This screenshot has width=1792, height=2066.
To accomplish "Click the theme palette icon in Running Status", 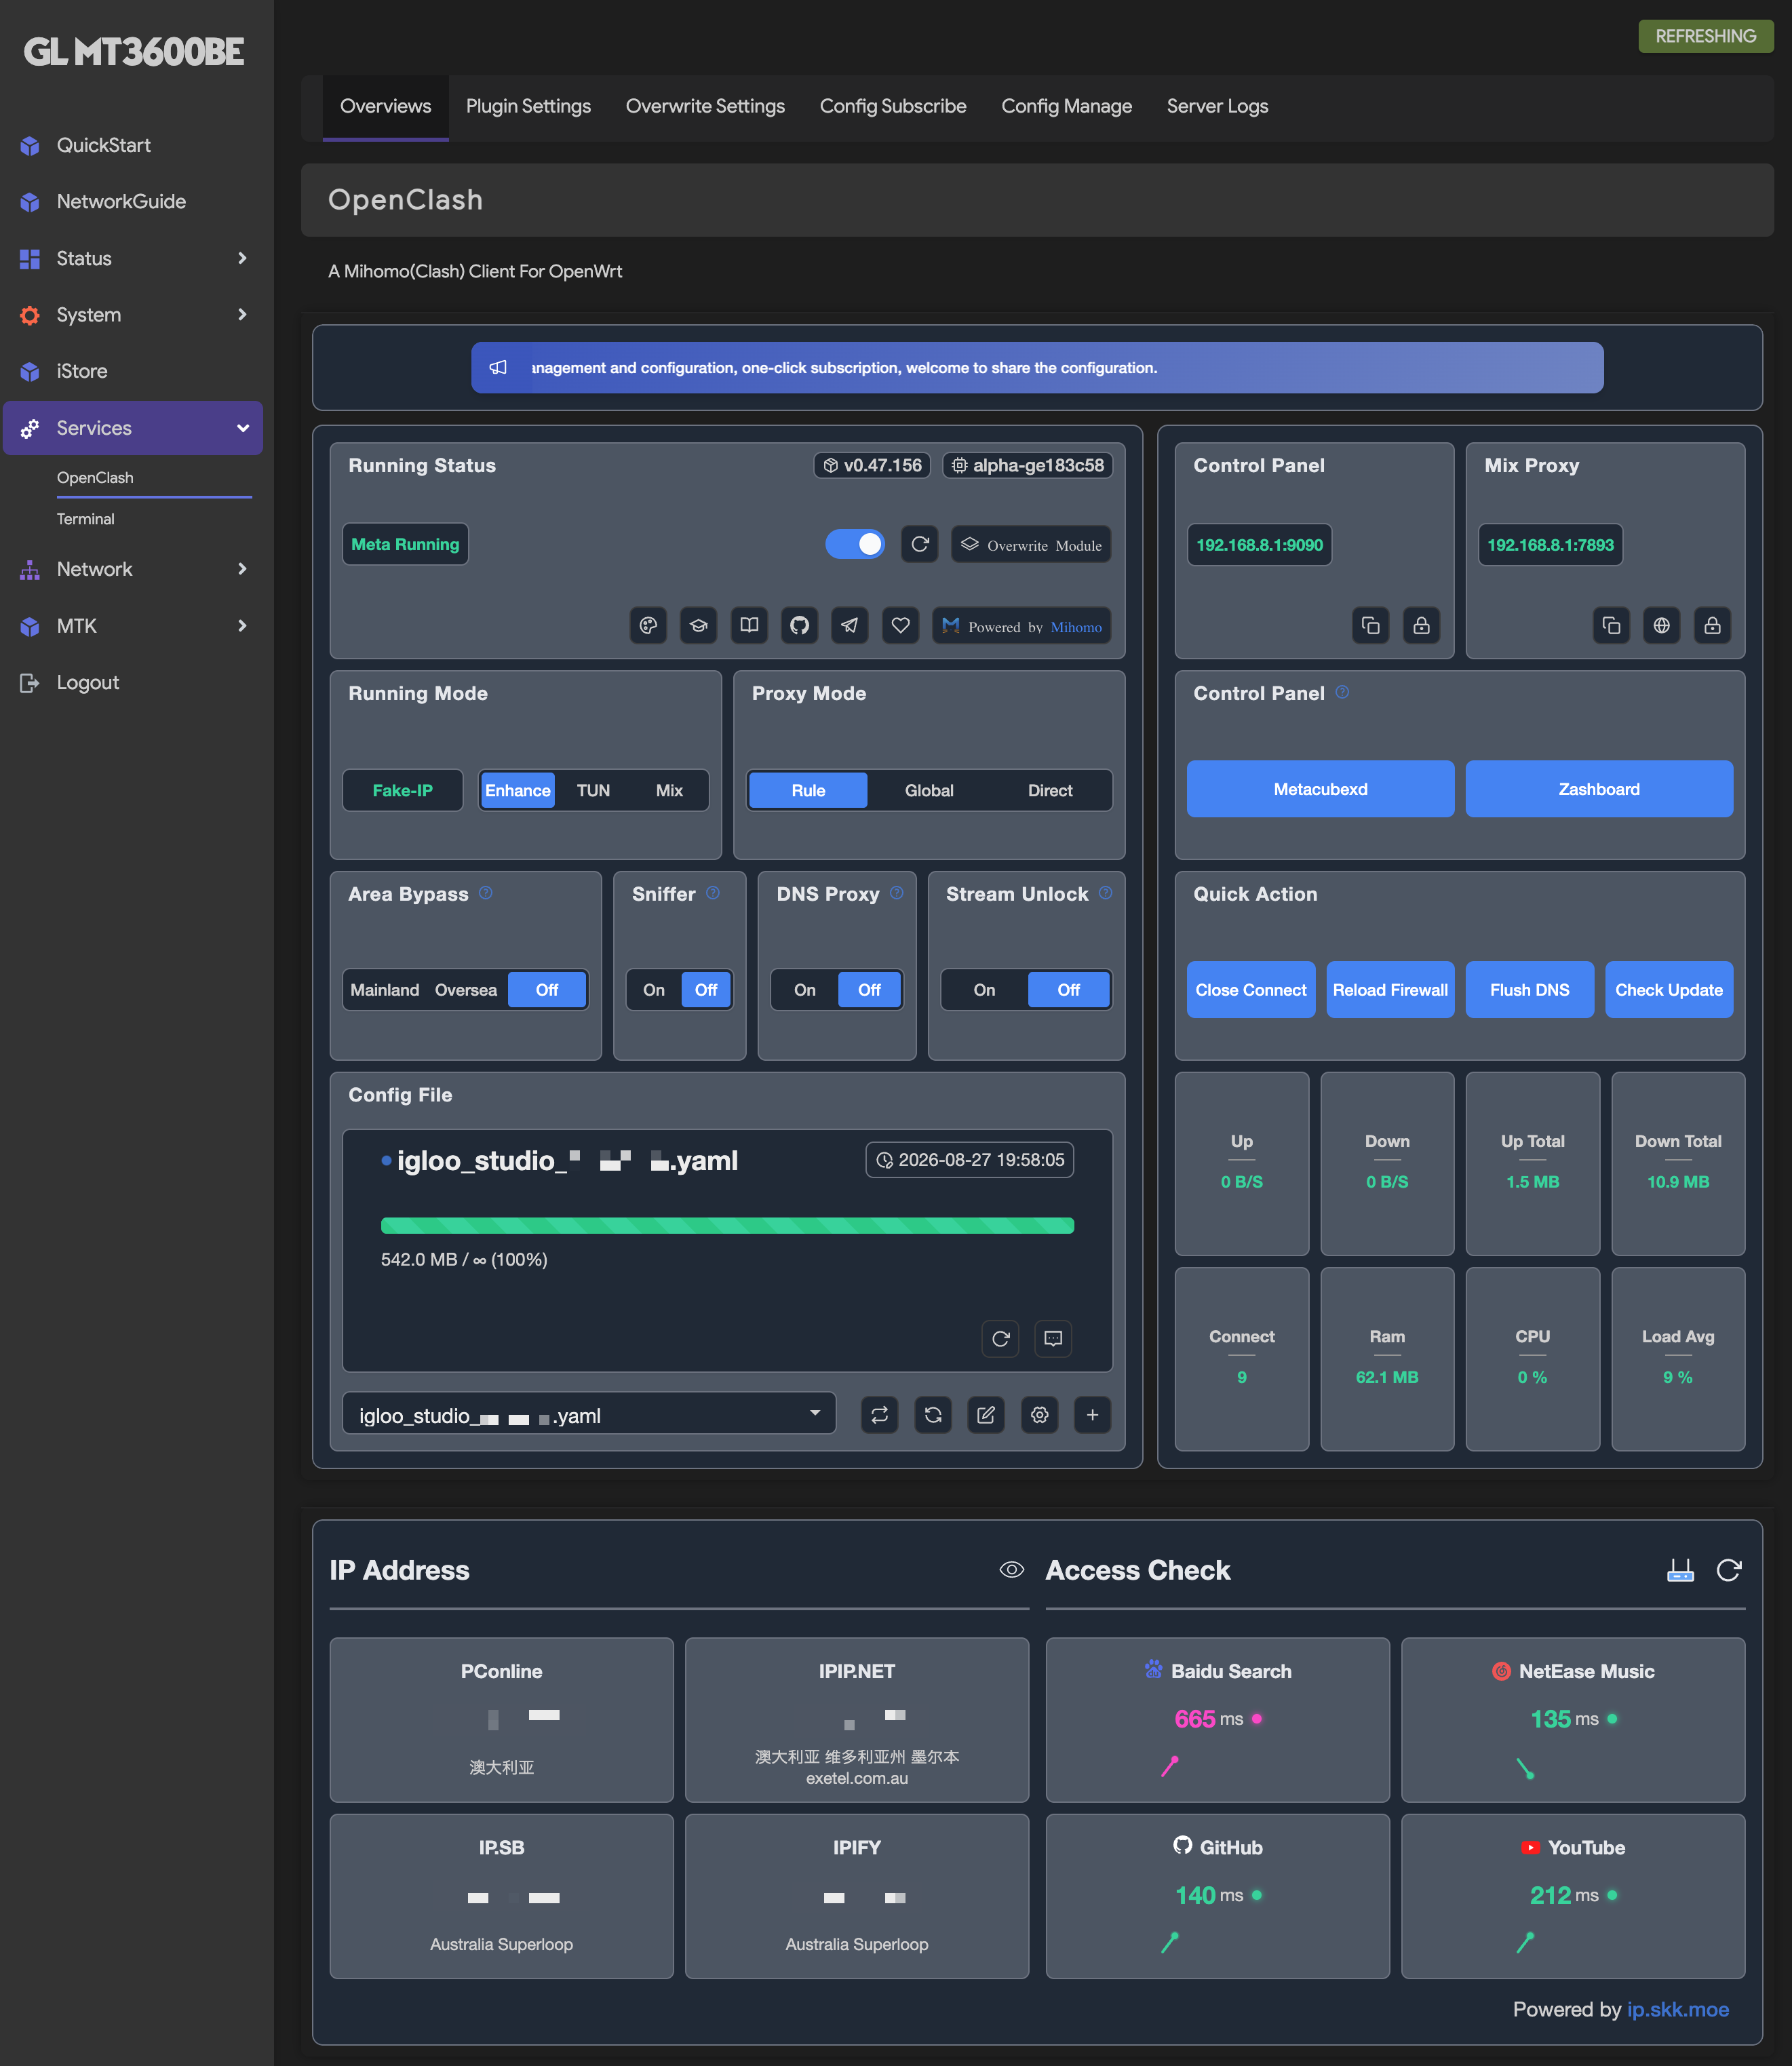I will pos(648,626).
